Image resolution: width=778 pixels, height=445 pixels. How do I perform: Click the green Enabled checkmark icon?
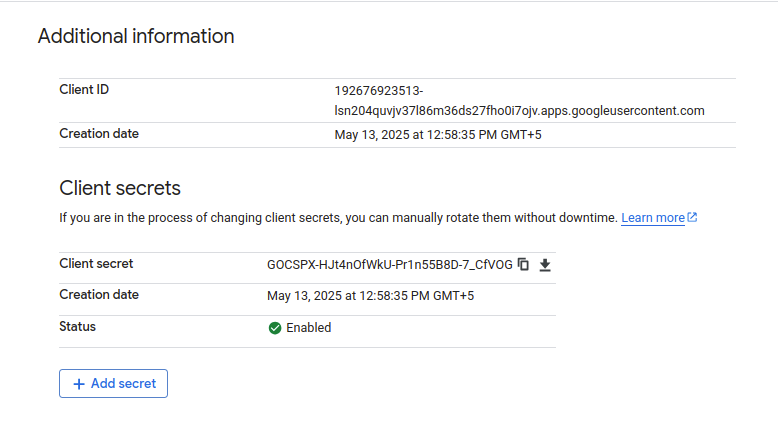coord(275,328)
